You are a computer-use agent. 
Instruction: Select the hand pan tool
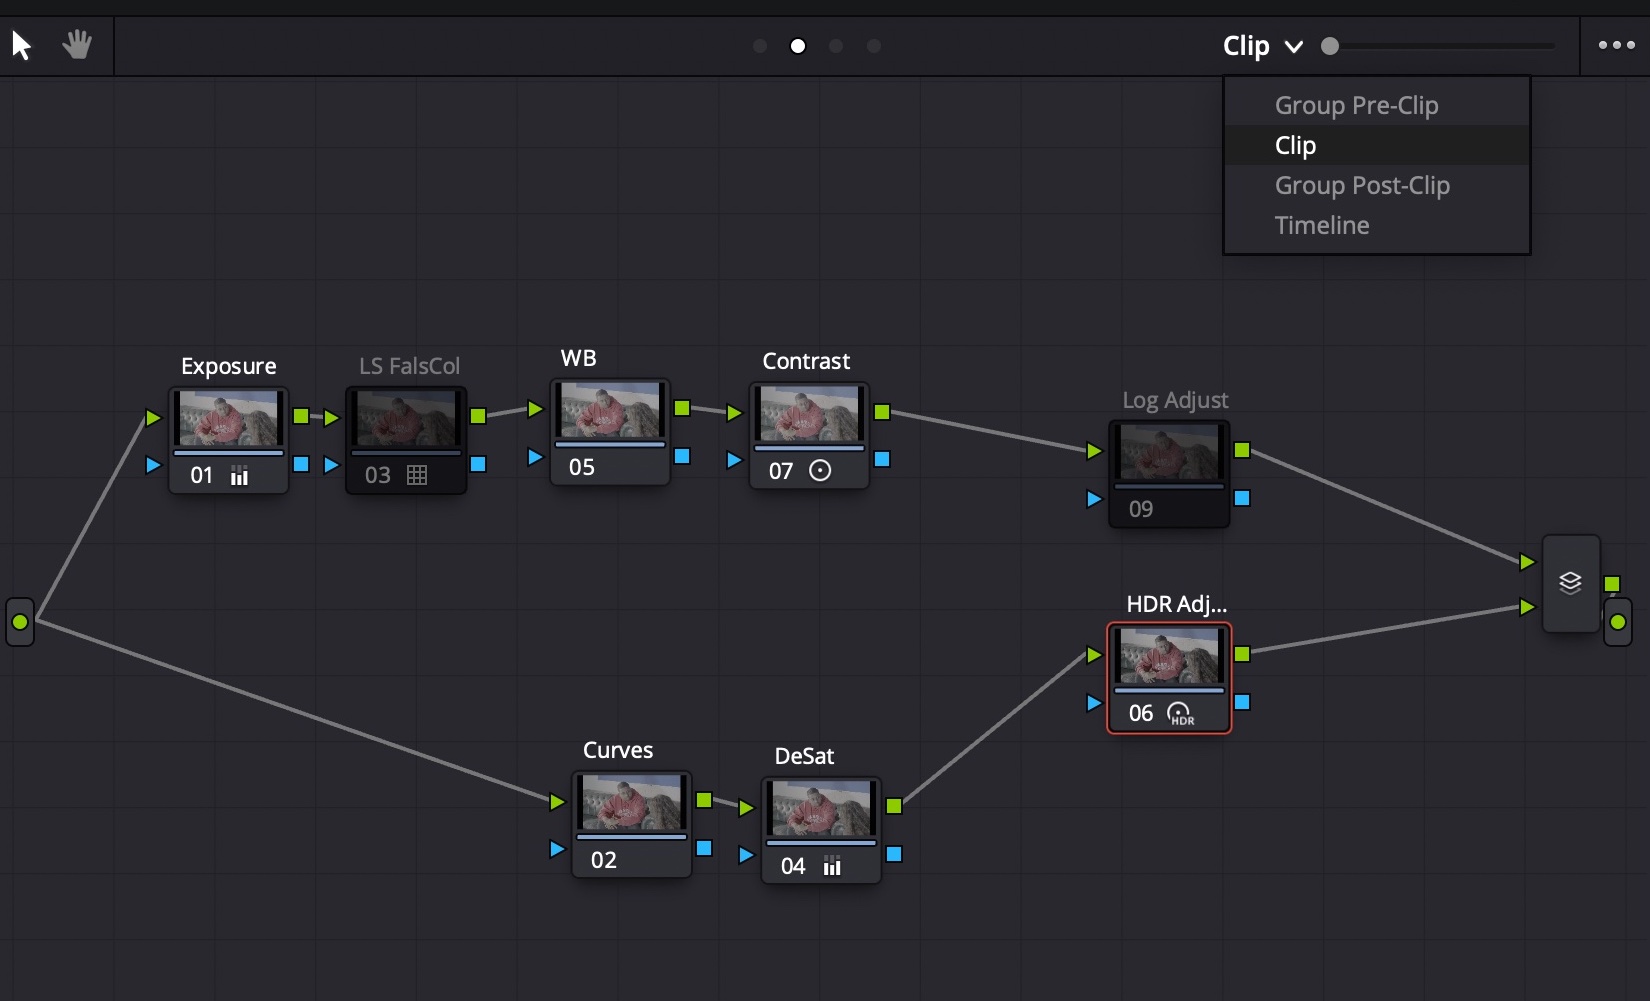coord(77,44)
